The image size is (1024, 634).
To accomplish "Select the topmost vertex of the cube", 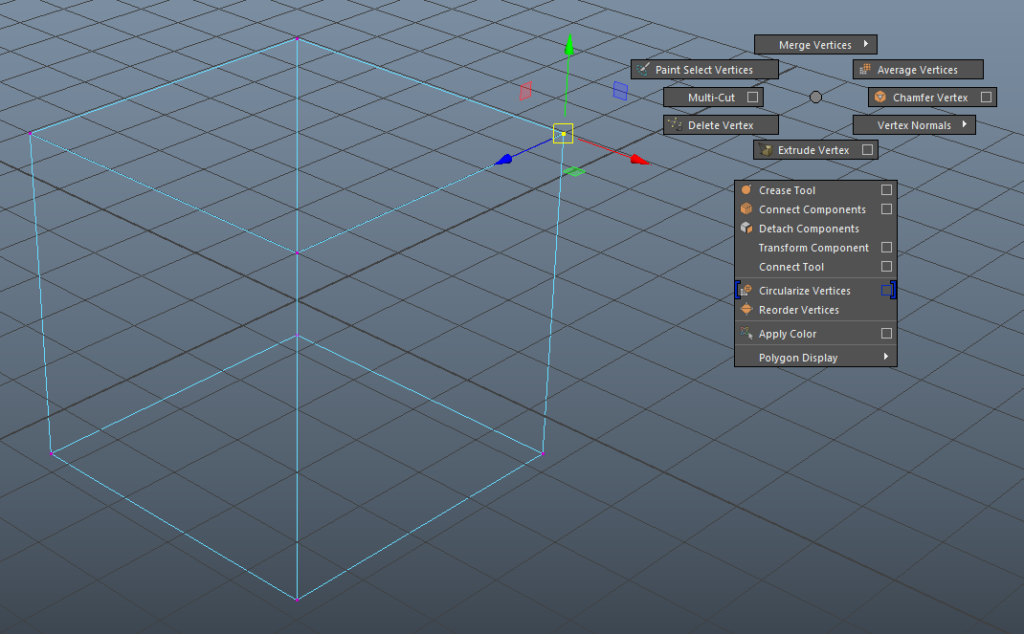I will tap(297, 39).
